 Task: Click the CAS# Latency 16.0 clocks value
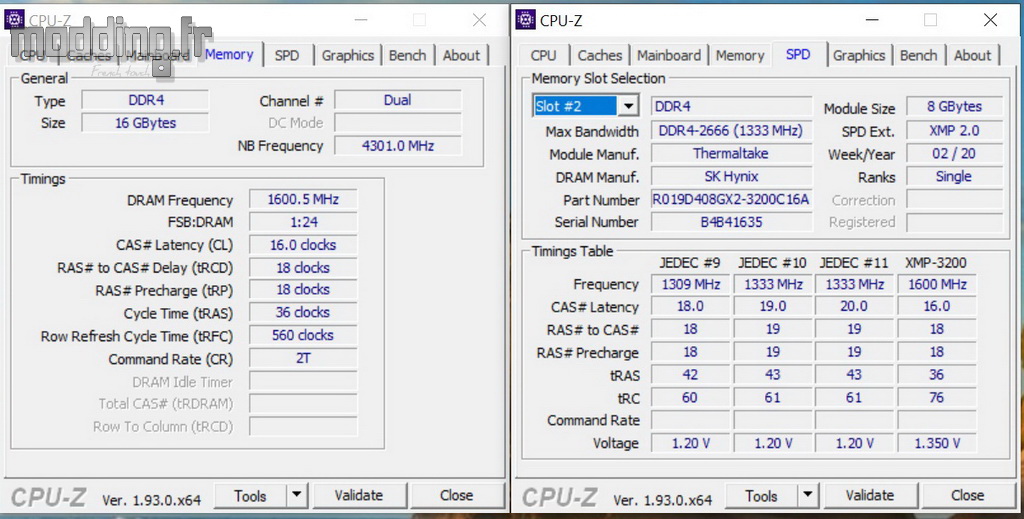tap(303, 245)
